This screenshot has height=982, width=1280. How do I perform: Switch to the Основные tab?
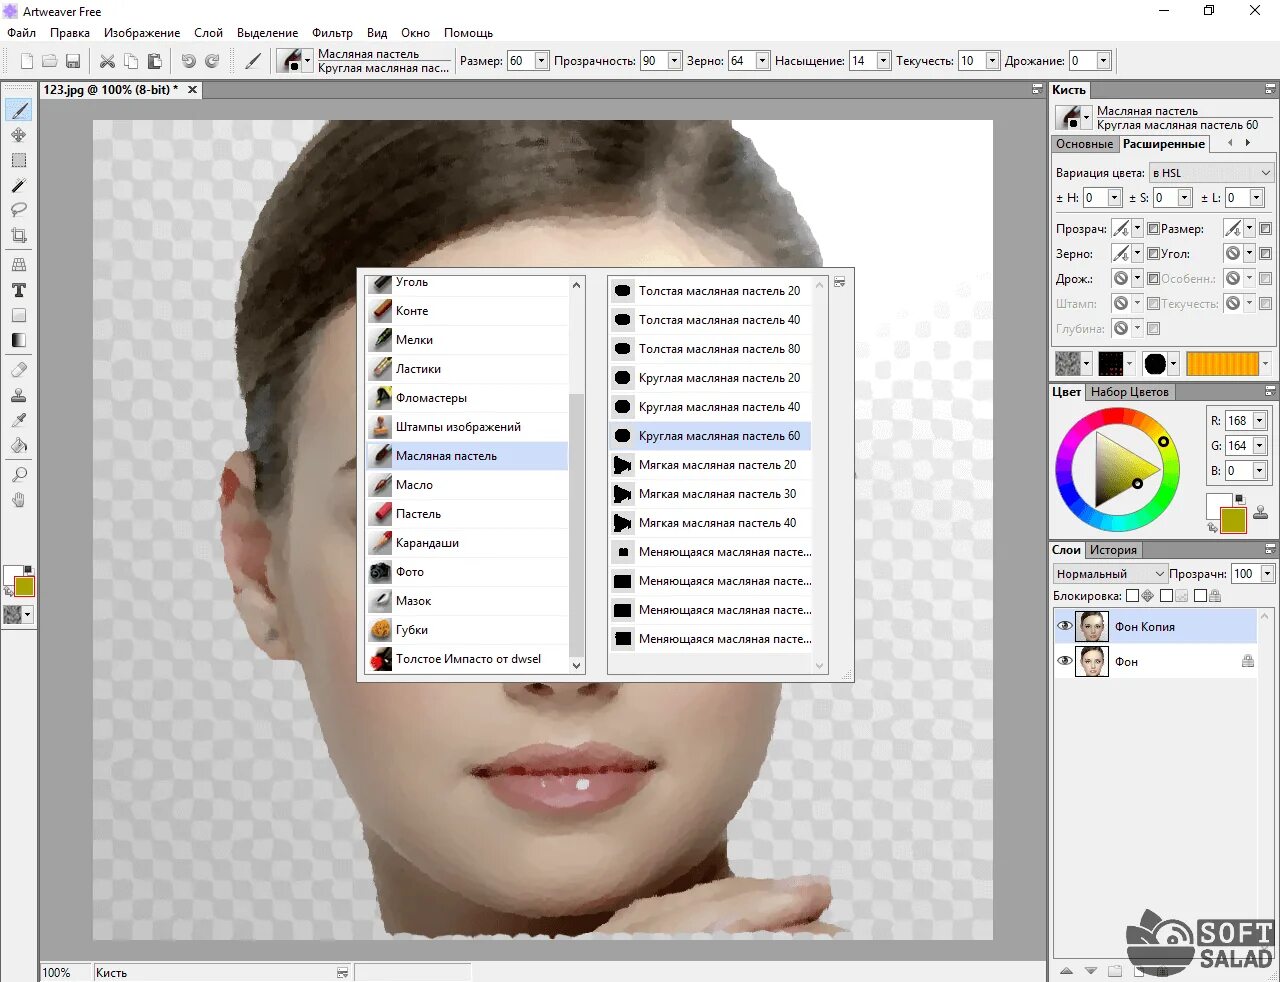tap(1084, 144)
